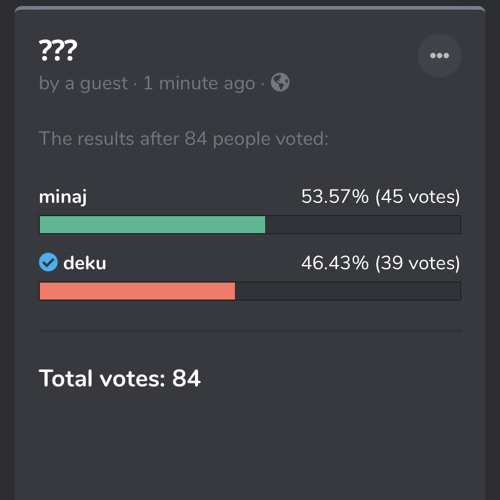
Task: Click the globe public visibility icon
Action: point(280,82)
